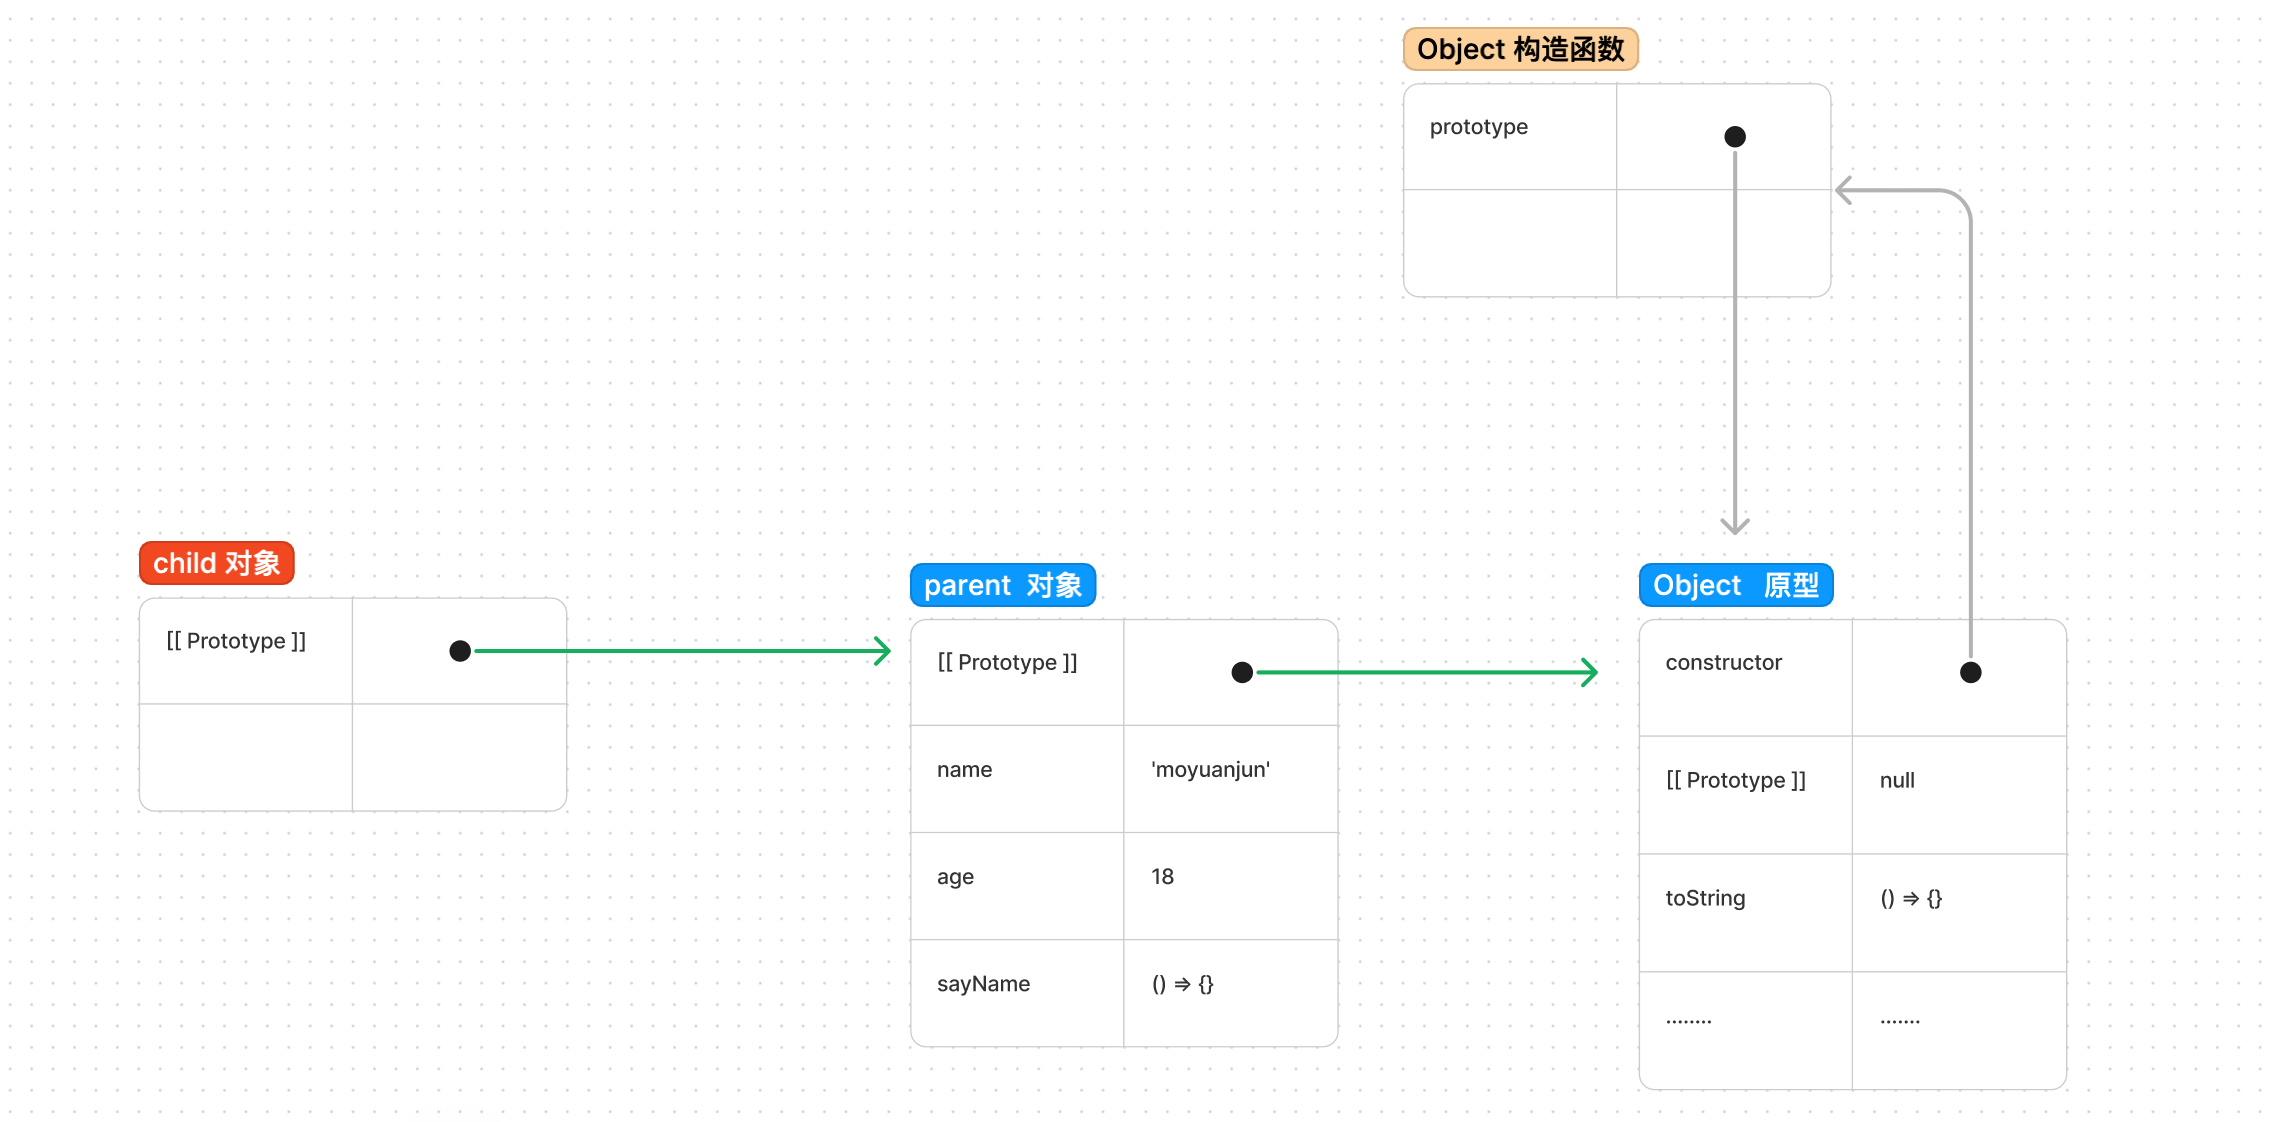Click the 'null' value in Object prototype

pyautogui.click(x=1897, y=781)
